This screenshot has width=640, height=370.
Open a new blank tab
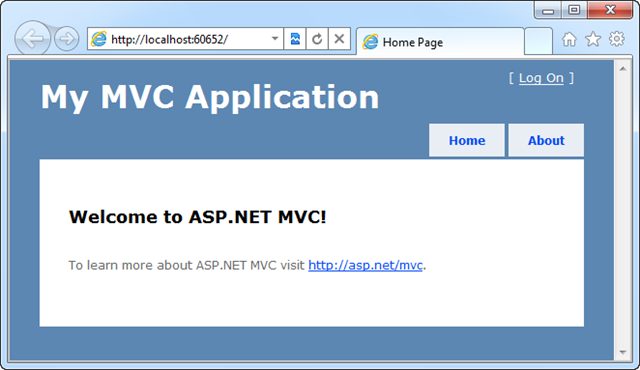(x=538, y=41)
